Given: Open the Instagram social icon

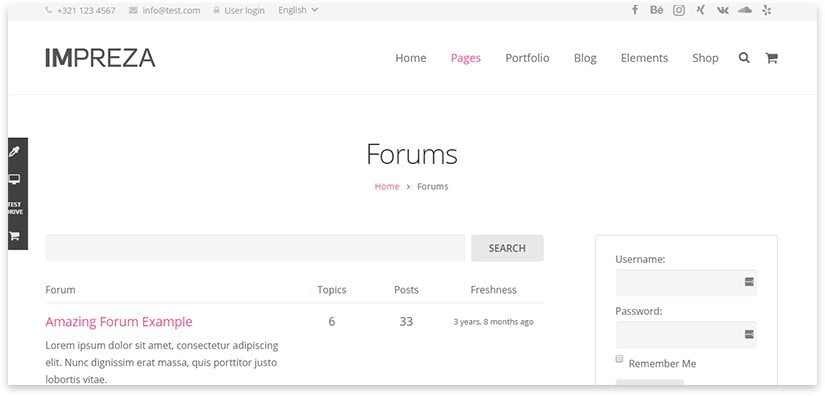Looking at the screenshot, I should (679, 10).
